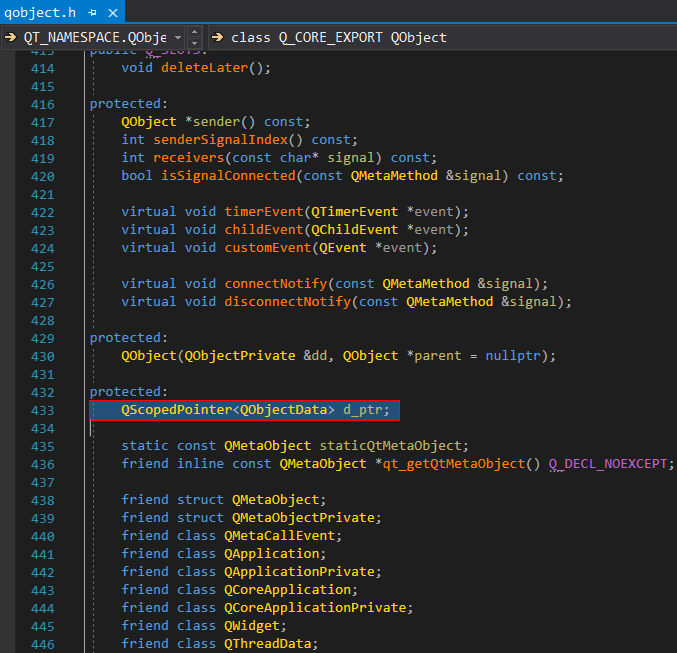Image resolution: width=677 pixels, height=653 pixels.
Task: Click QMetaObjectPrivate in line 439
Action: [304, 518]
